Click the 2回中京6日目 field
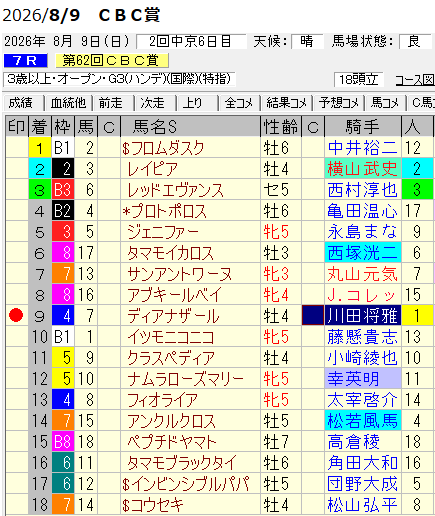Screen dimensions: 435x516 (191, 42)
